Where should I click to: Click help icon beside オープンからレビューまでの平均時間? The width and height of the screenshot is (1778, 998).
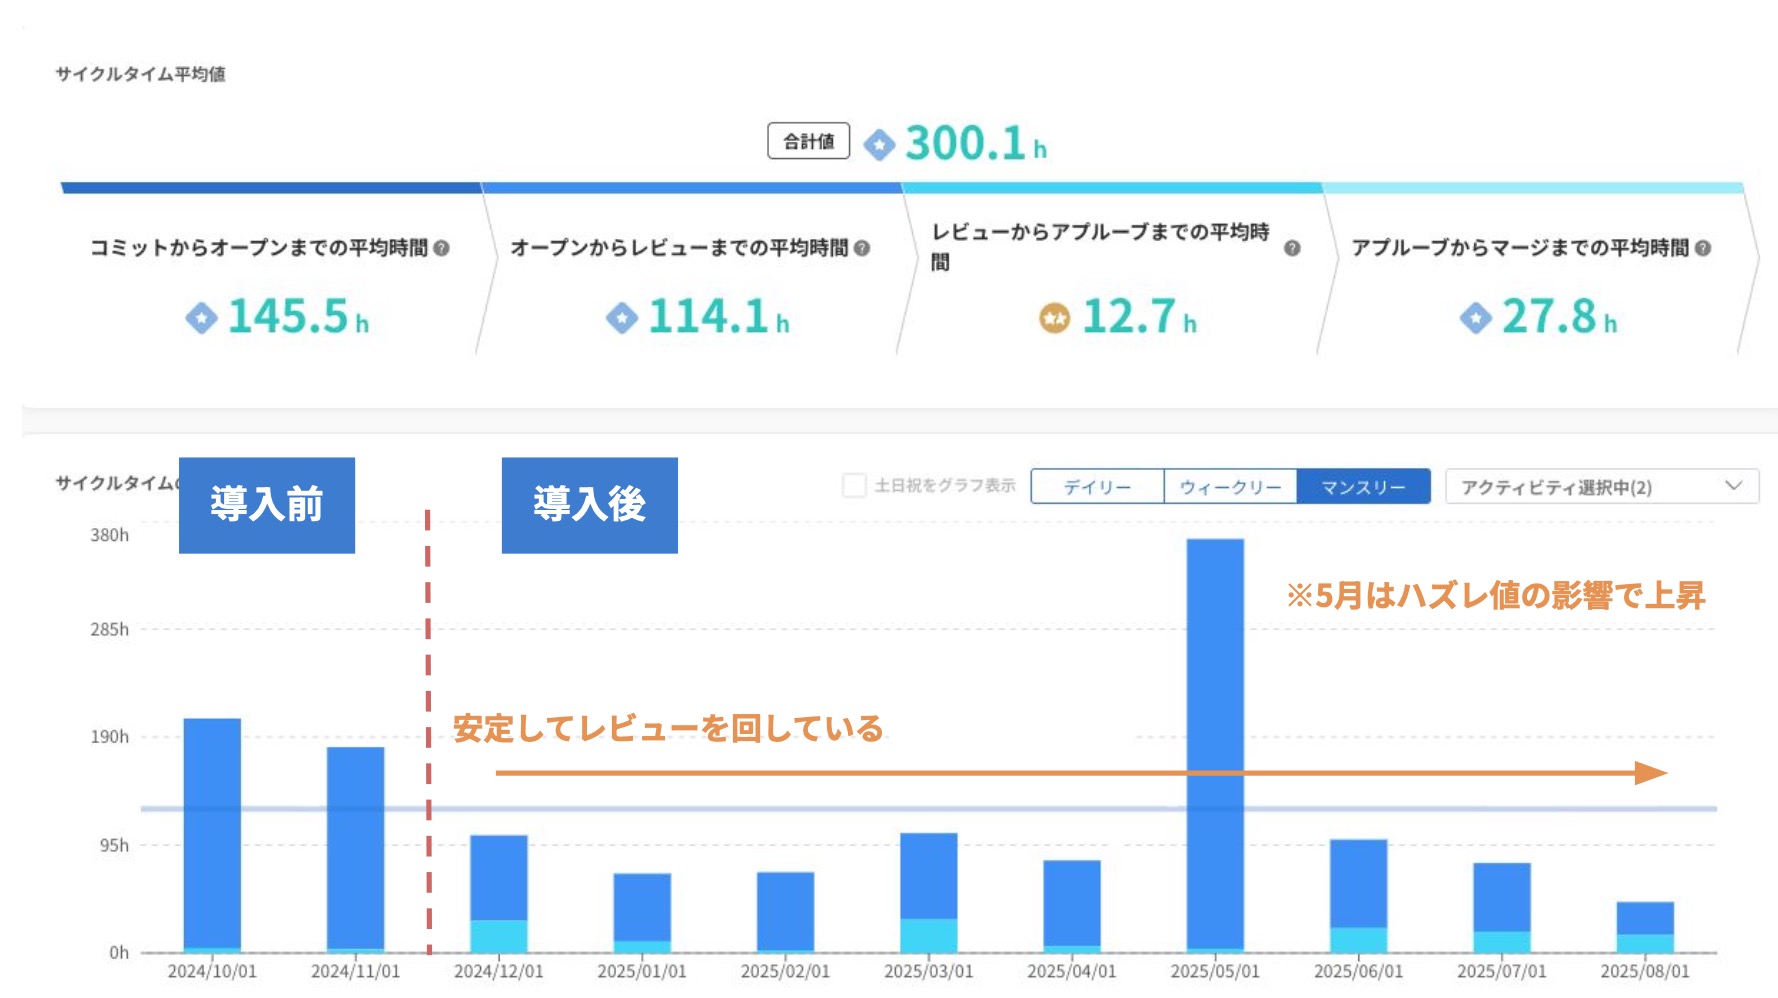point(862,248)
